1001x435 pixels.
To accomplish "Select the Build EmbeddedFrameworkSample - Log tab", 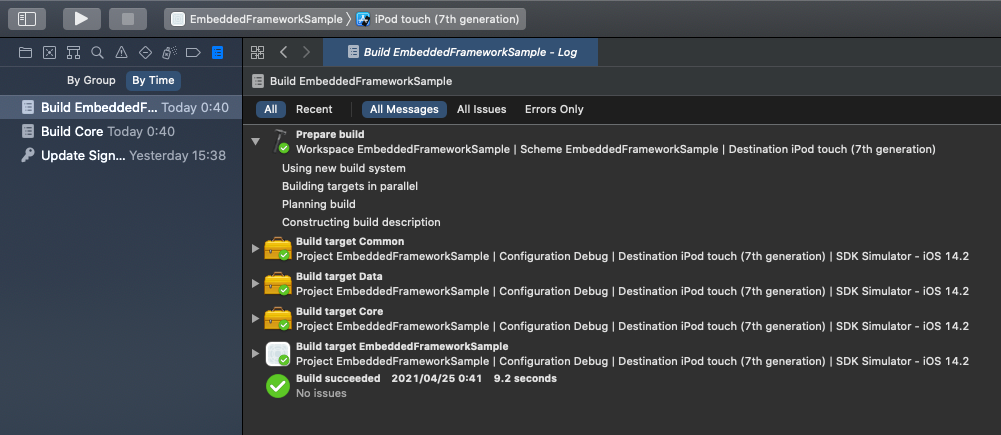I will click(x=461, y=52).
